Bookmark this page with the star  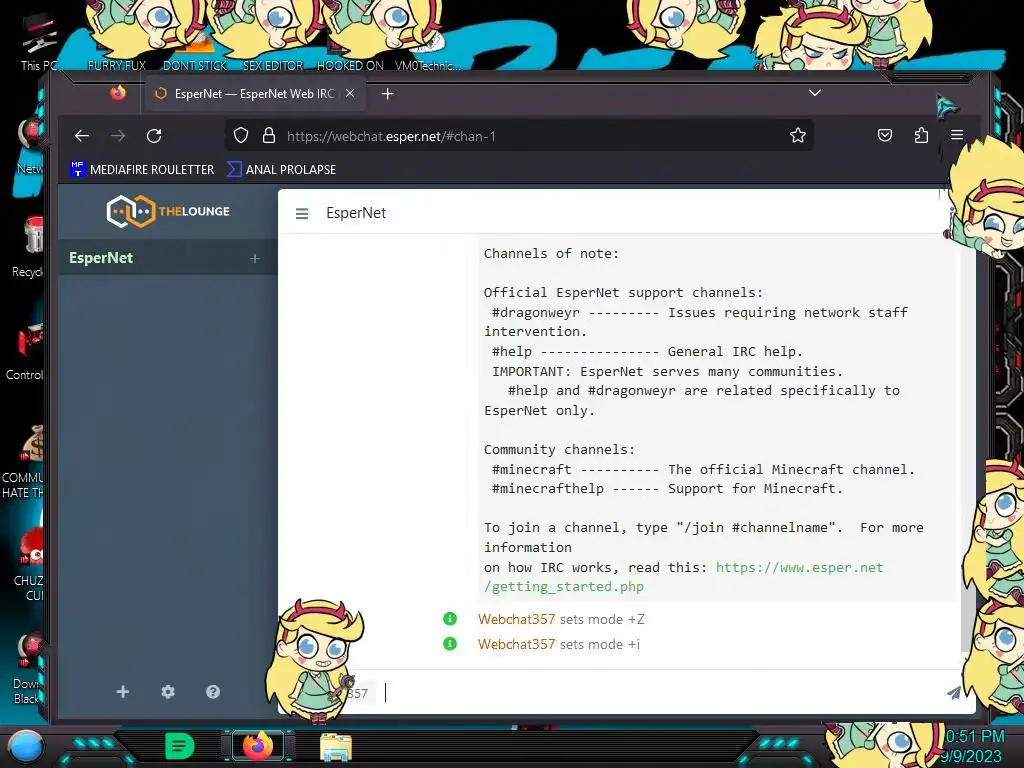tap(797, 136)
